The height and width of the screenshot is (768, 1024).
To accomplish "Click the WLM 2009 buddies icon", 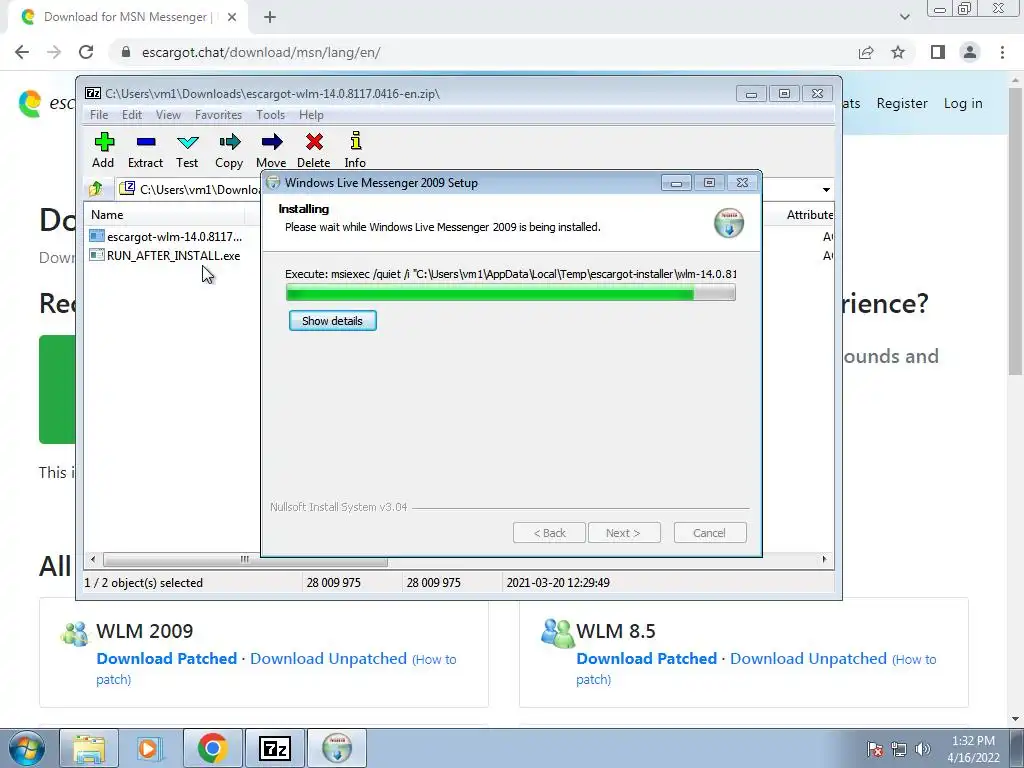I will point(74,632).
